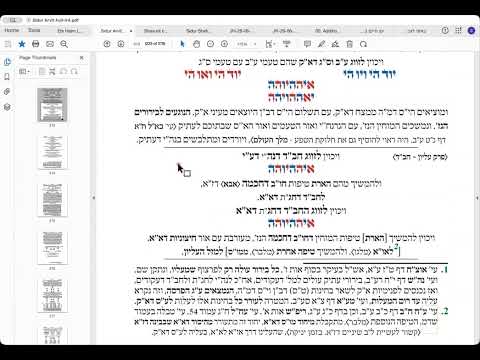This screenshot has height=360, width=480.
Task: Expand the right tools pane arrow
Action: (478, 198)
